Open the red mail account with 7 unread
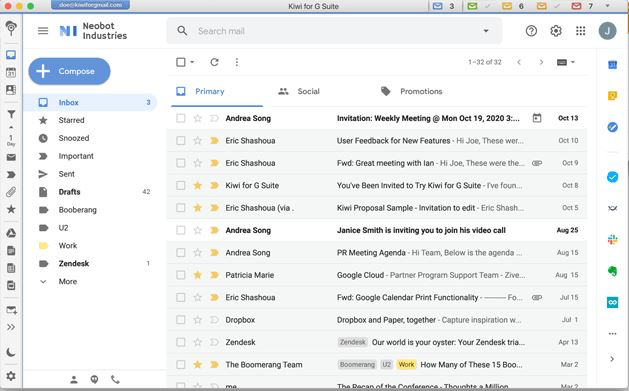Image resolution: width=629 pixels, height=391 pixels. [576, 6]
